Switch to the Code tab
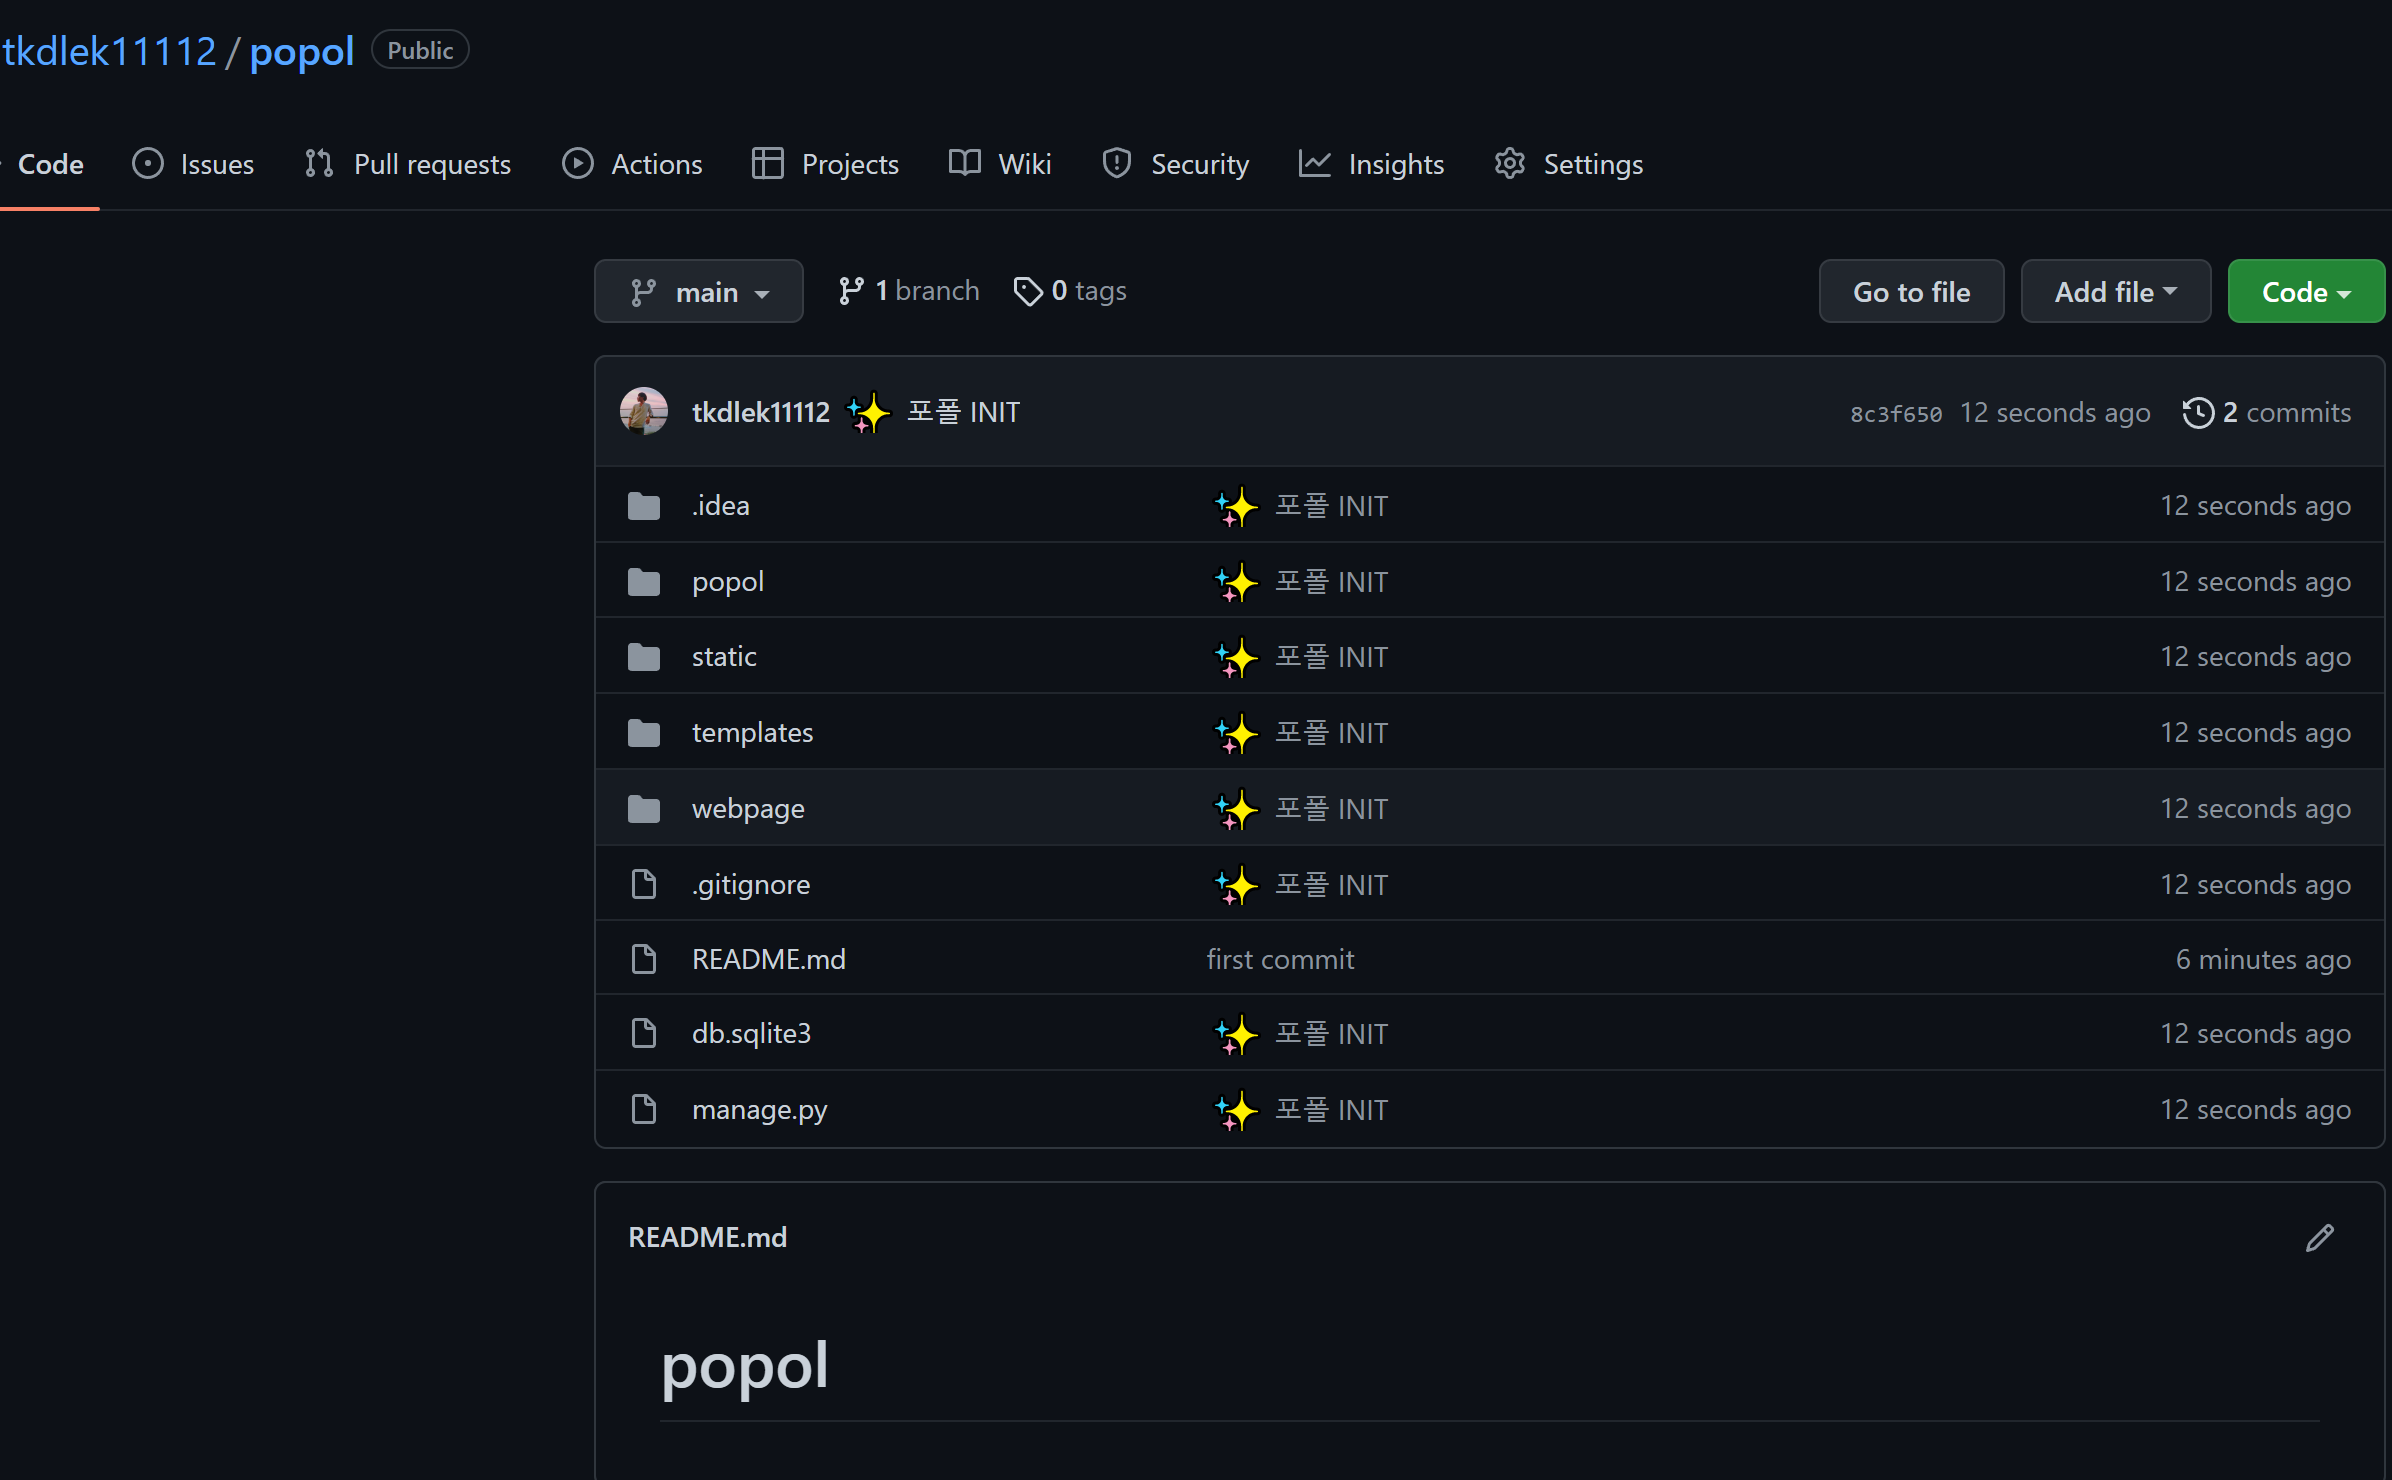2392x1480 pixels. (50, 164)
